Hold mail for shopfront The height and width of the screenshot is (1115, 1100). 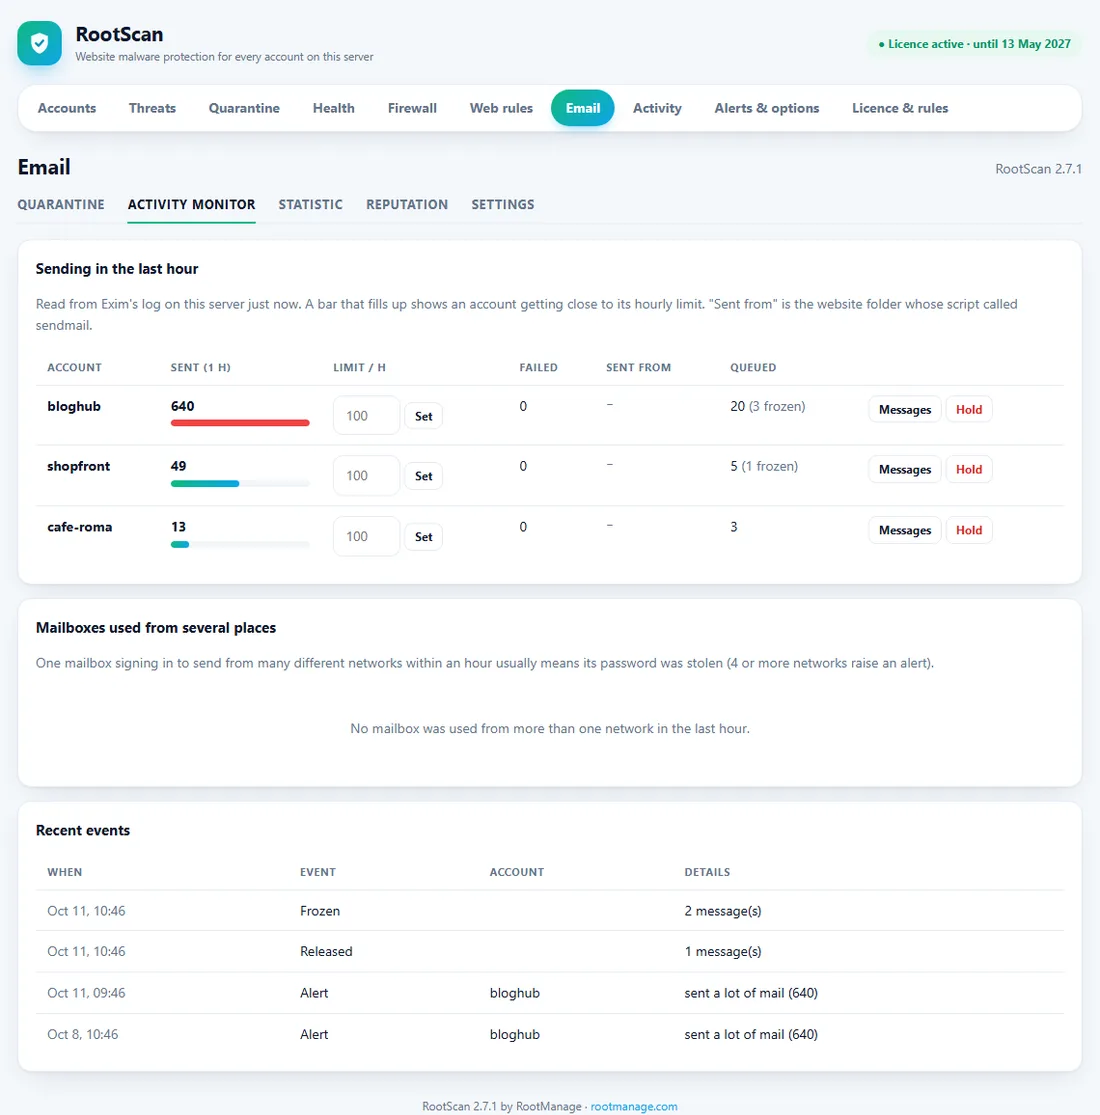968,469
